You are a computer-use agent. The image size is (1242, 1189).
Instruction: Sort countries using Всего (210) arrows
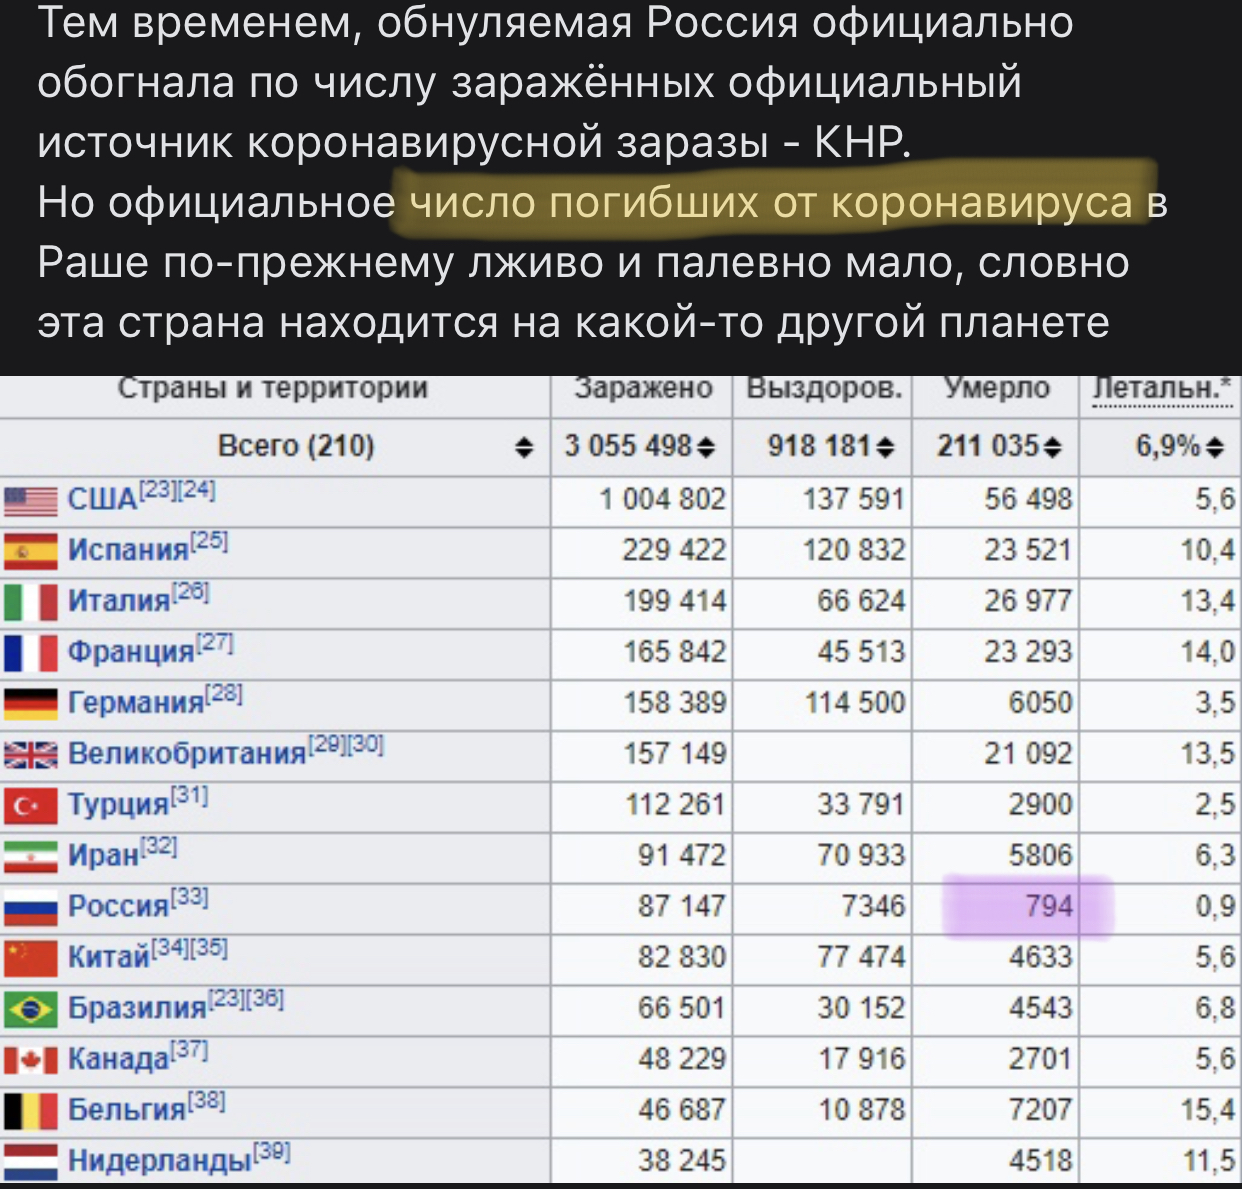[524, 447]
